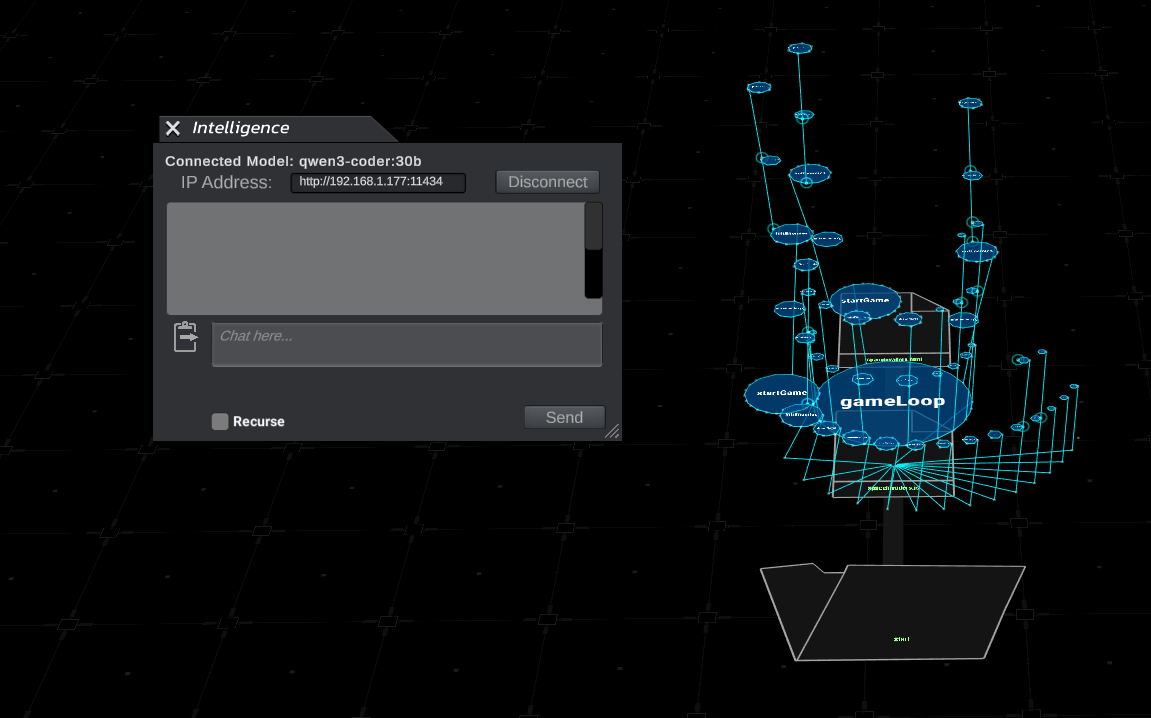Image resolution: width=1151 pixels, height=718 pixels.
Task: Select the StartGame node above the file box
Action: pos(865,300)
